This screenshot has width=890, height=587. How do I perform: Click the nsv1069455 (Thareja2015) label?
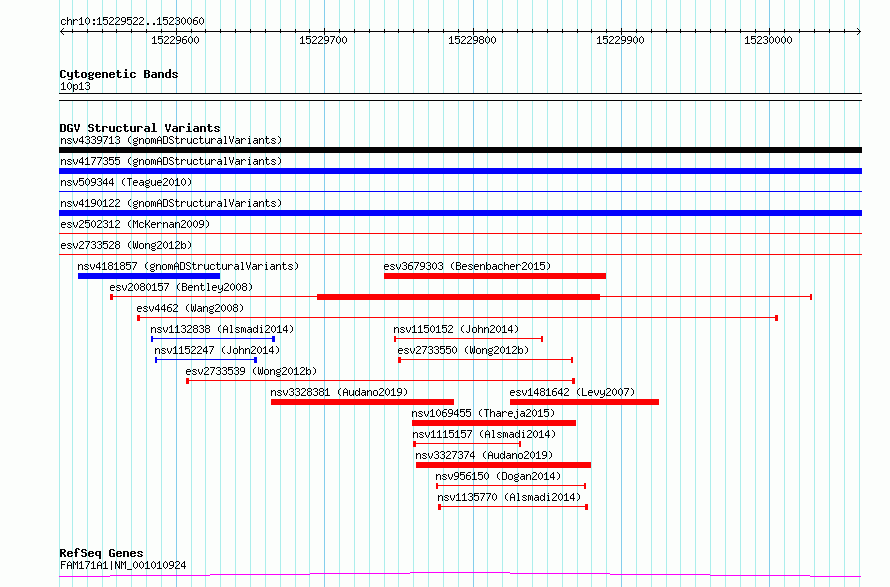[483, 413]
